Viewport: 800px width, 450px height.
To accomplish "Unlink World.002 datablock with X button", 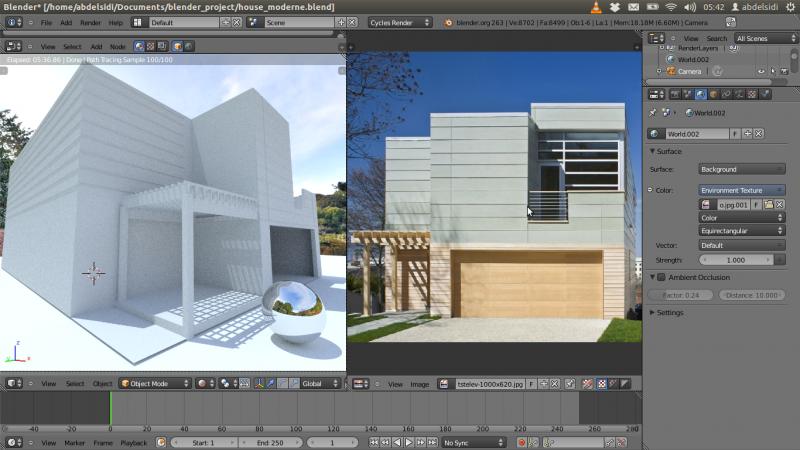I will (x=759, y=134).
